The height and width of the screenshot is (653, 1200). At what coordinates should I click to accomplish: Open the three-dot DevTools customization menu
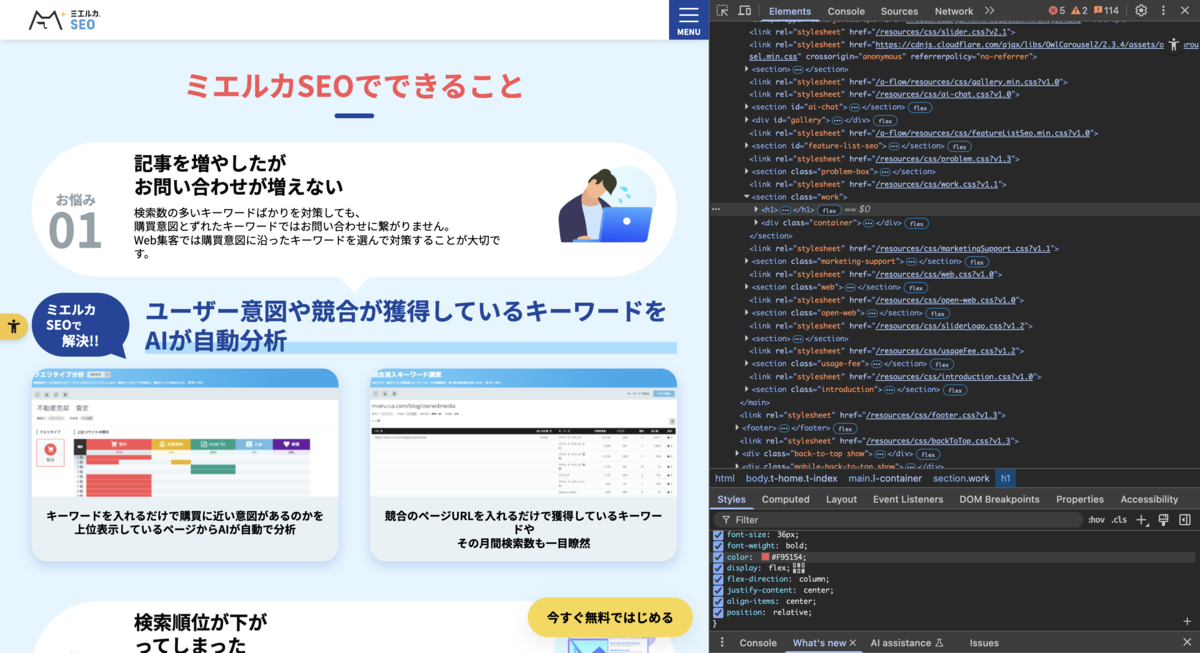[x=1162, y=10]
